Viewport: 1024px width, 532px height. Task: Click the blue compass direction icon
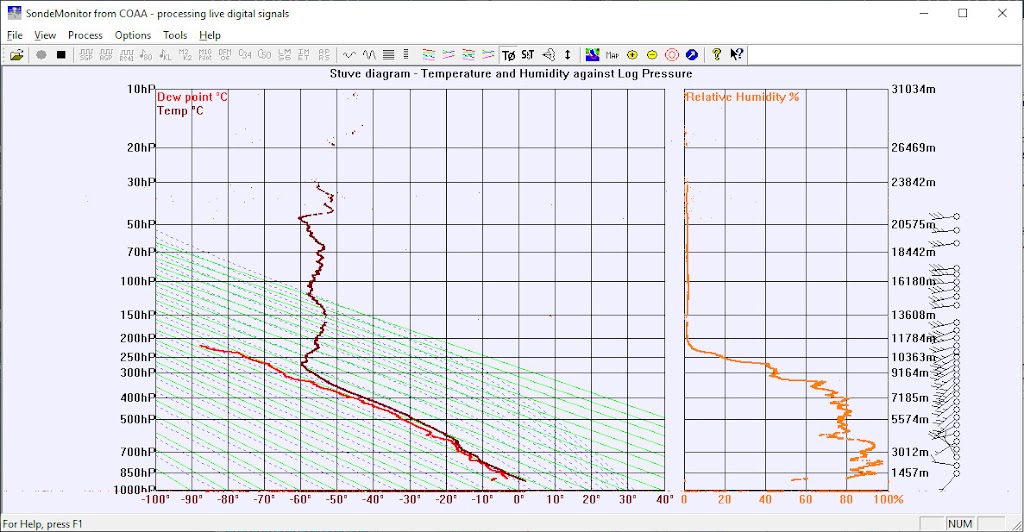[x=691, y=55]
